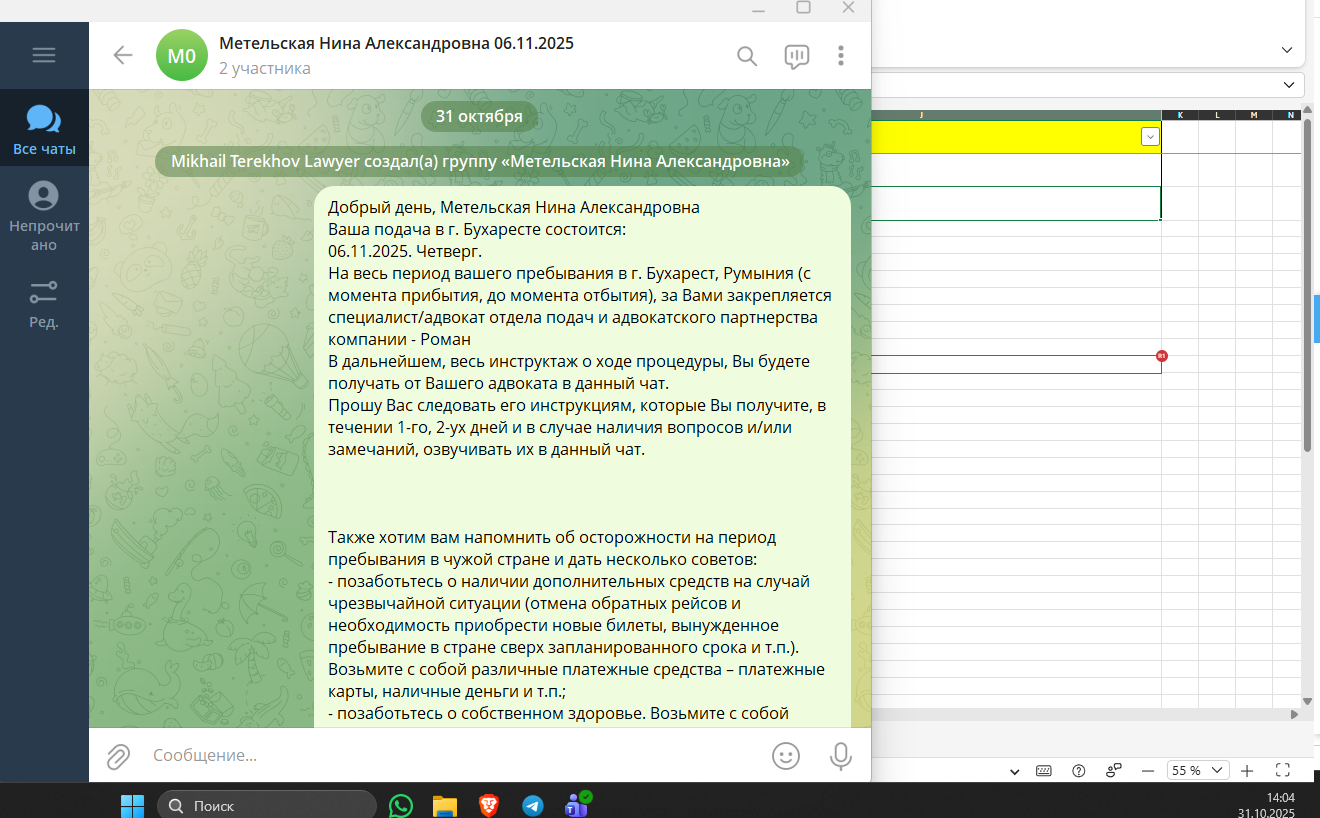Image resolution: width=1320 pixels, height=818 pixels.
Task: Open File Explorer from the taskbar
Action: 445,805
